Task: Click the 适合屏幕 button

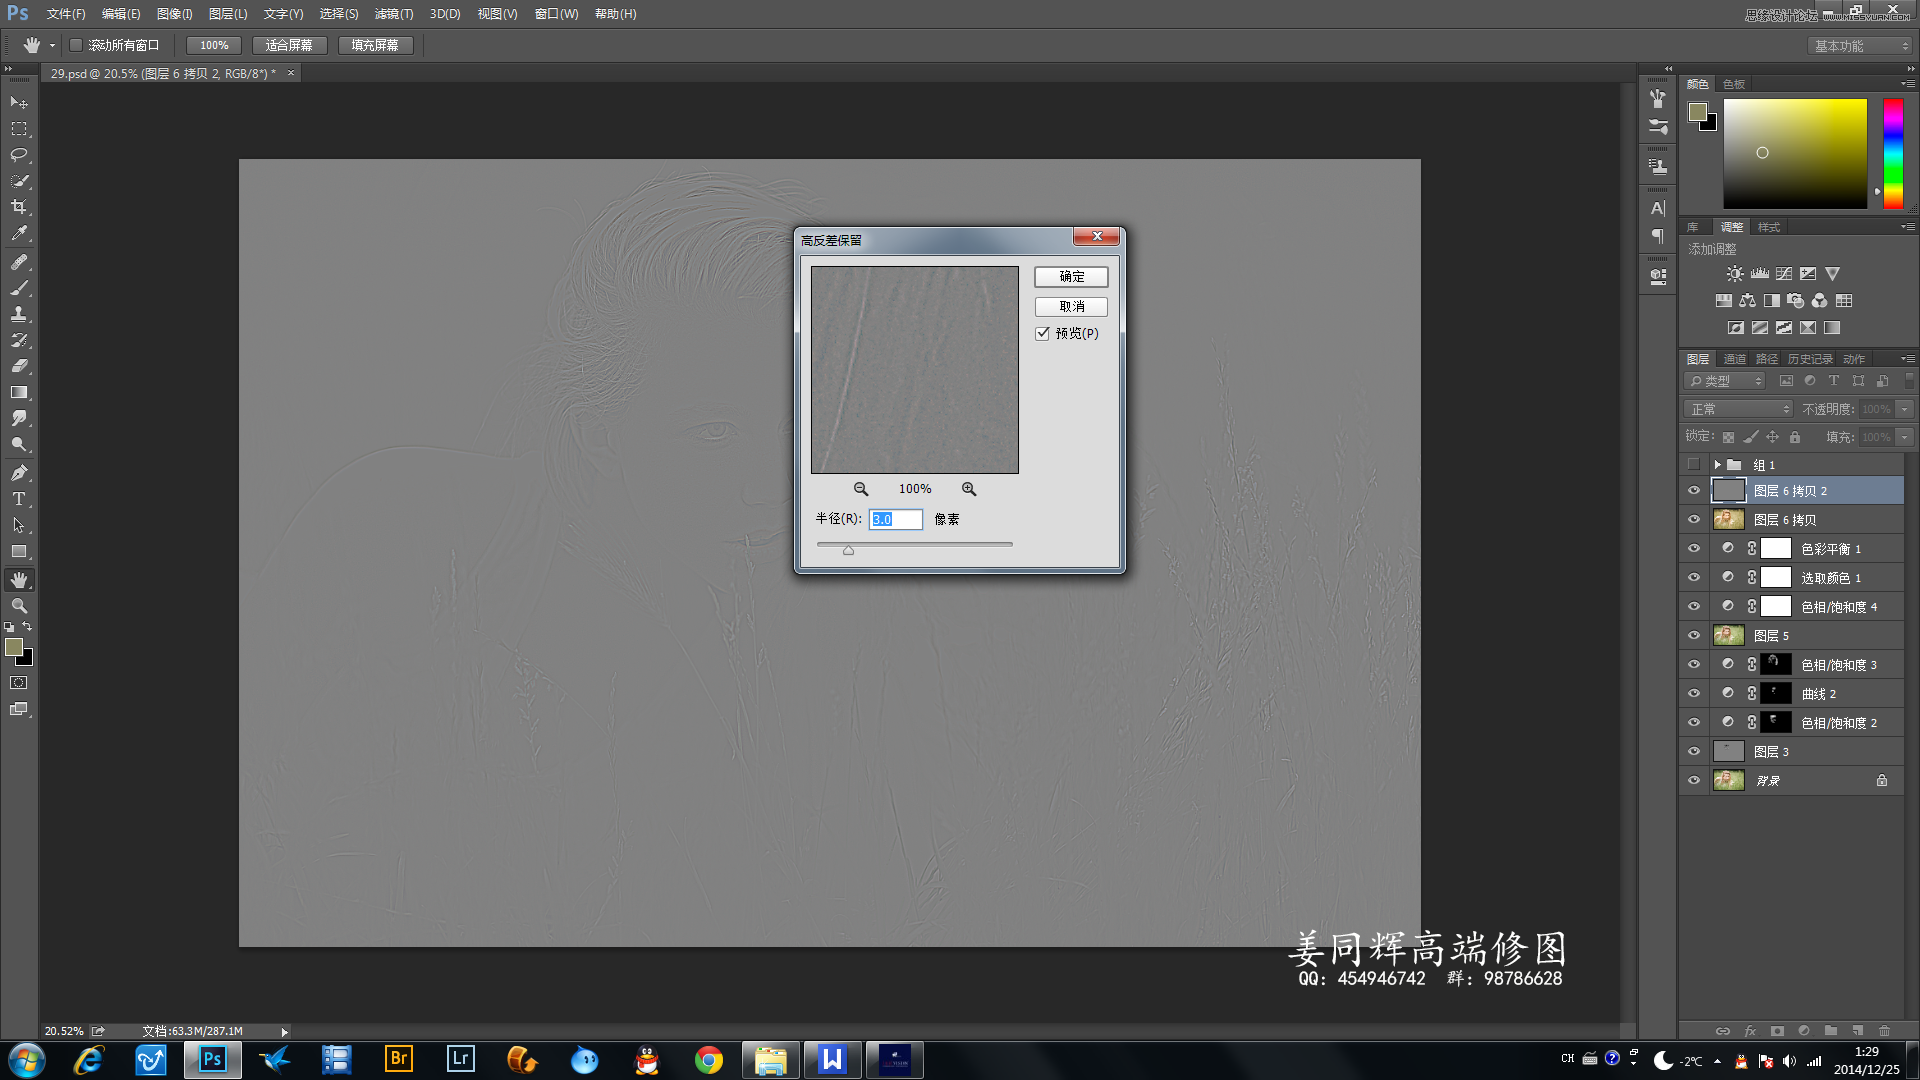Action: coord(289,45)
